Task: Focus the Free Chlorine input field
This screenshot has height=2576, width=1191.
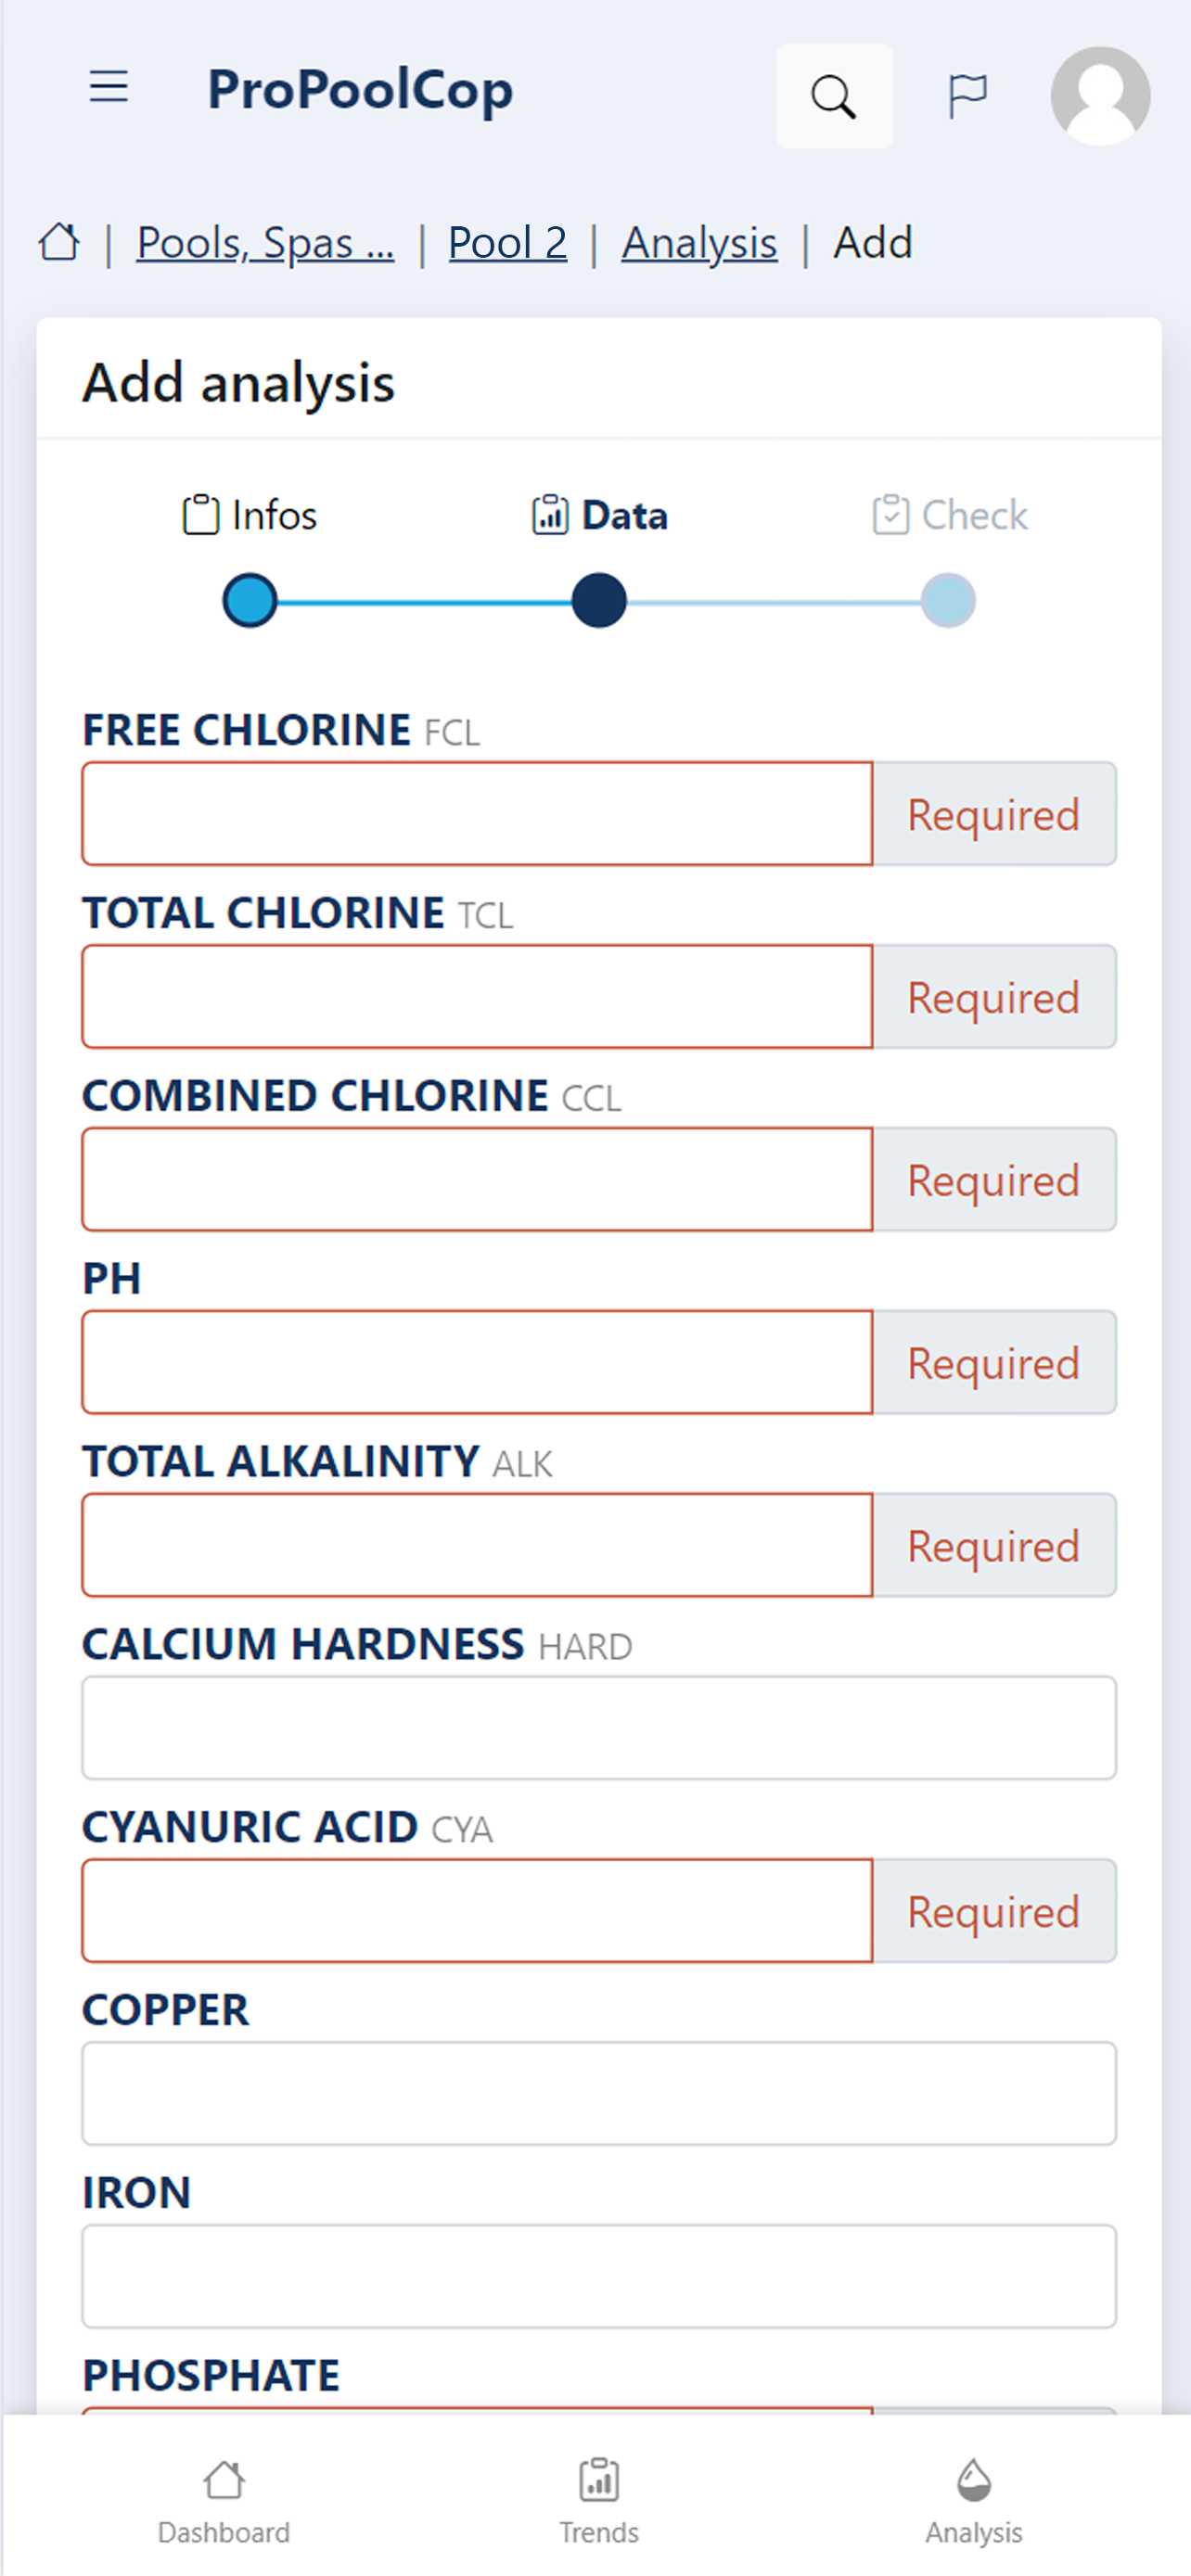Action: [x=477, y=814]
